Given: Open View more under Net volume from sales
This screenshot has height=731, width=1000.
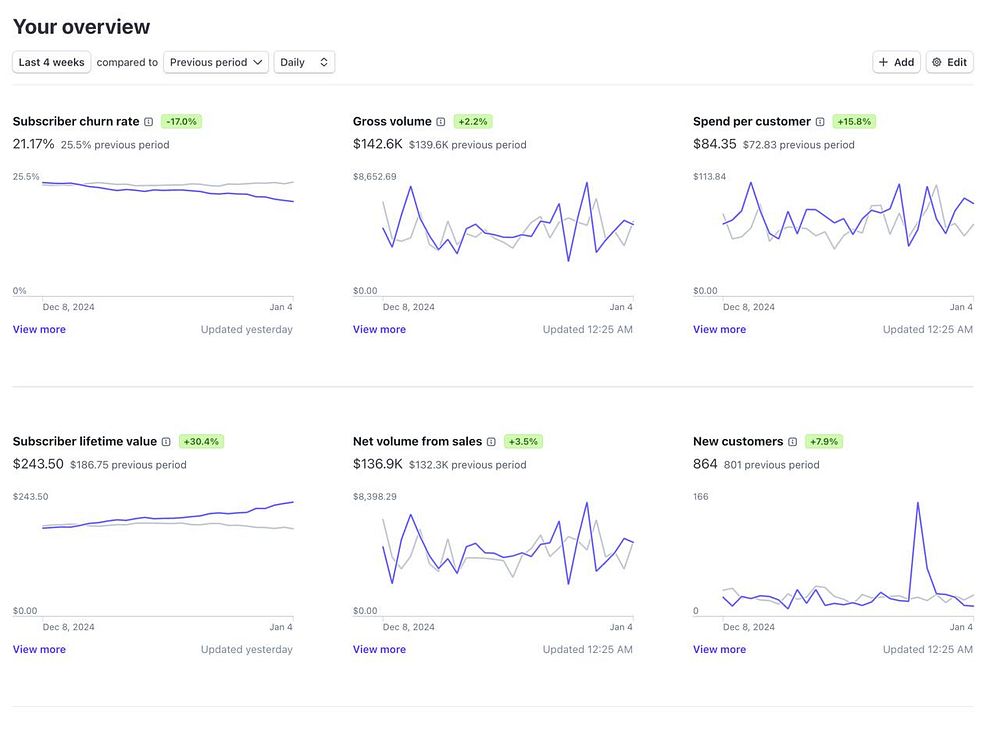Looking at the screenshot, I should 379,649.
